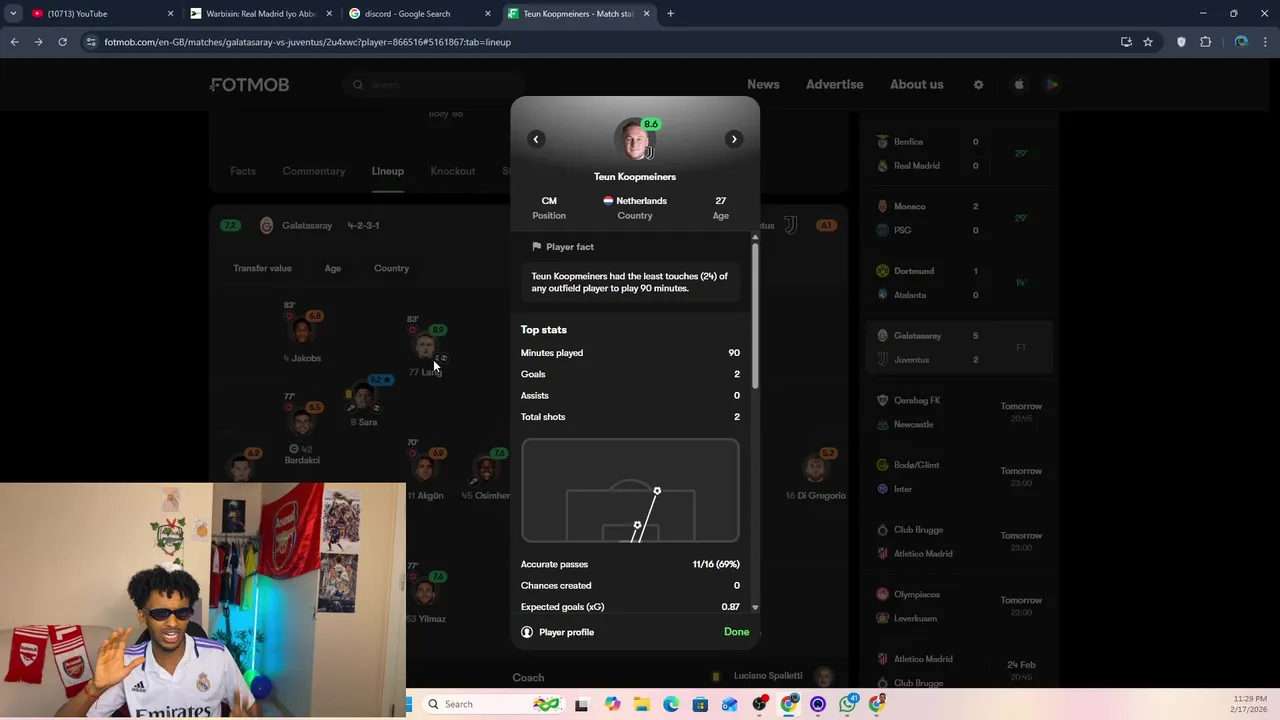Click the green 8.6 rating badge
Image resolution: width=1280 pixels, height=720 pixels.
pyautogui.click(x=651, y=124)
